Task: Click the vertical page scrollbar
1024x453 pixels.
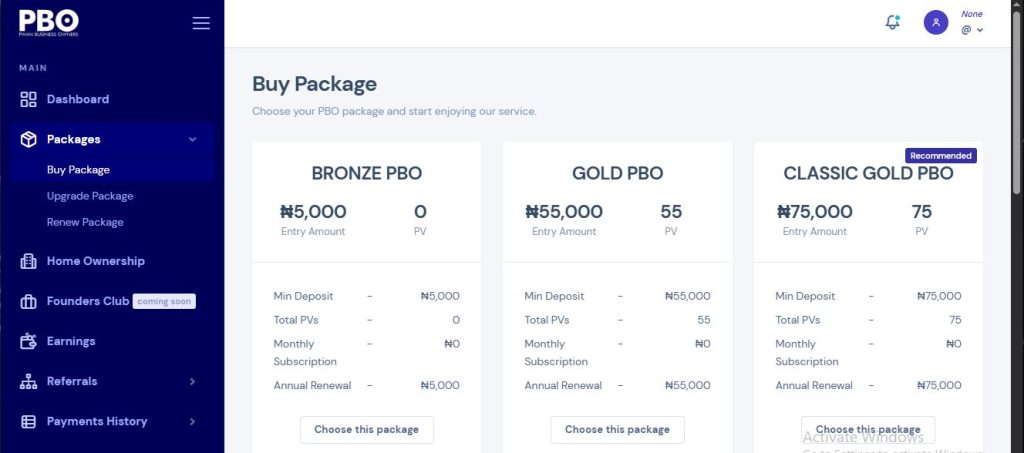Action: pyautogui.click(x=1017, y=98)
